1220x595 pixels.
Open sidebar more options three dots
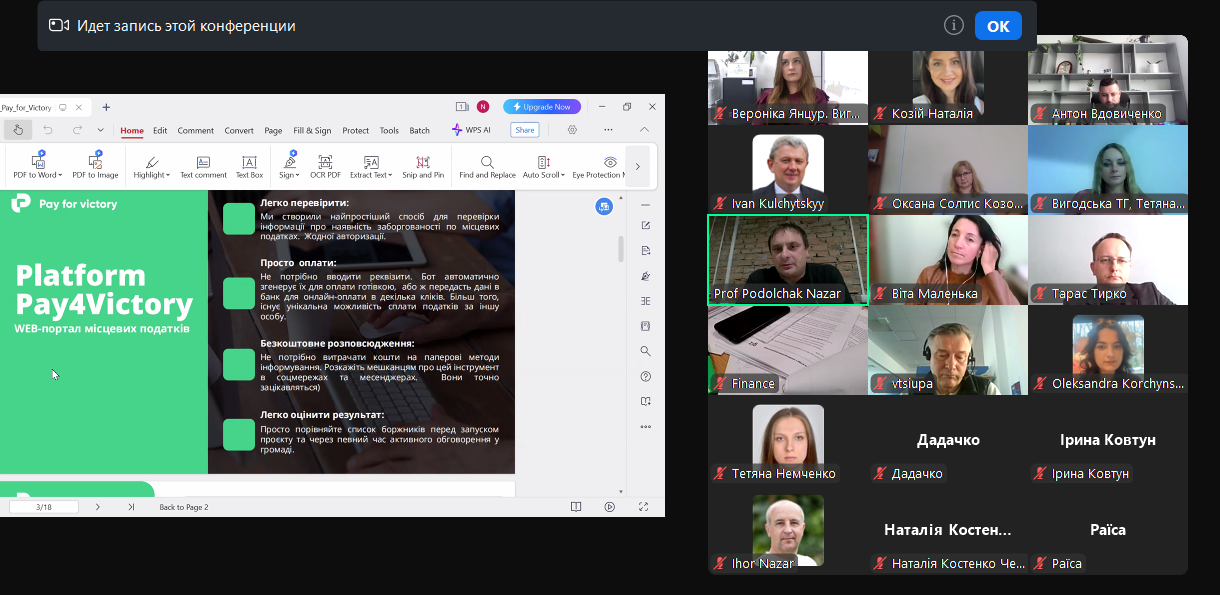pos(645,426)
